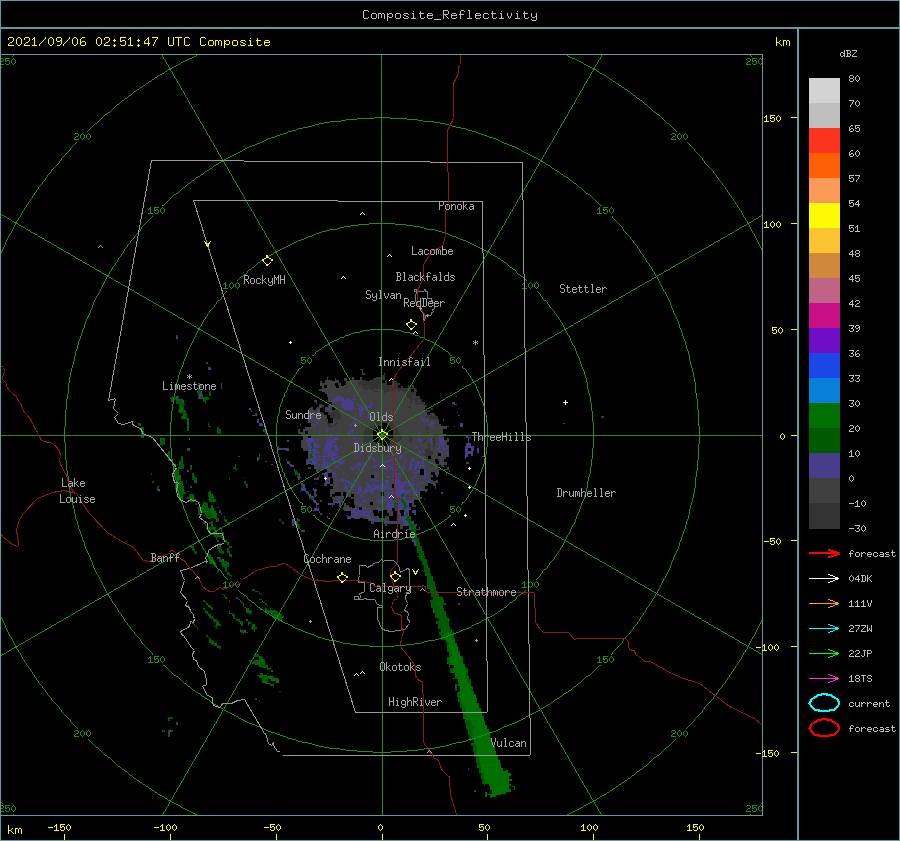Viewport: 900px width, 841px height.
Task: Click the Ponoka city label
Action: pyautogui.click(x=456, y=206)
